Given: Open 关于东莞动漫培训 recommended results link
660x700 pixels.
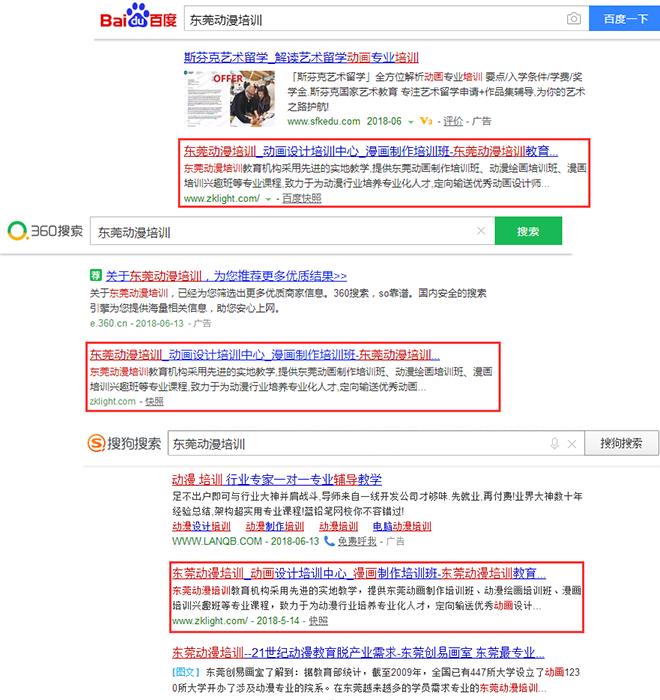Looking at the screenshot, I should 226,276.
